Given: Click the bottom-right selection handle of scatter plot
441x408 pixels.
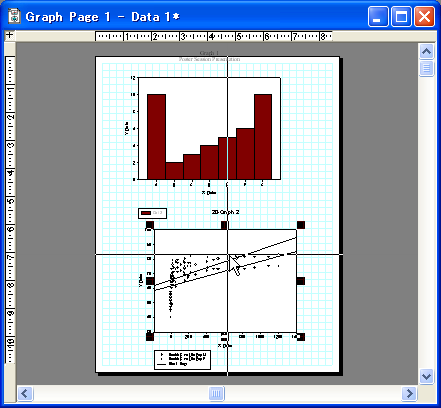Looking at the screenshot, I should click(301, 337).
